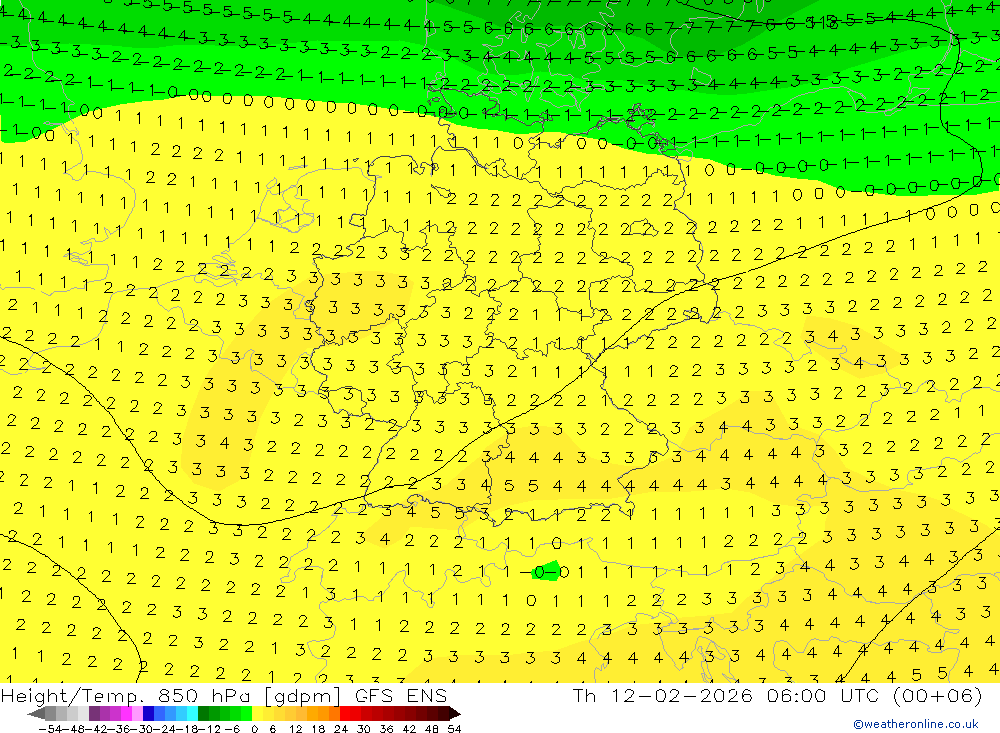Click the dark right arrow of color scale
The height and width of the screenshot is (733, 1000).
click(455, 714)
